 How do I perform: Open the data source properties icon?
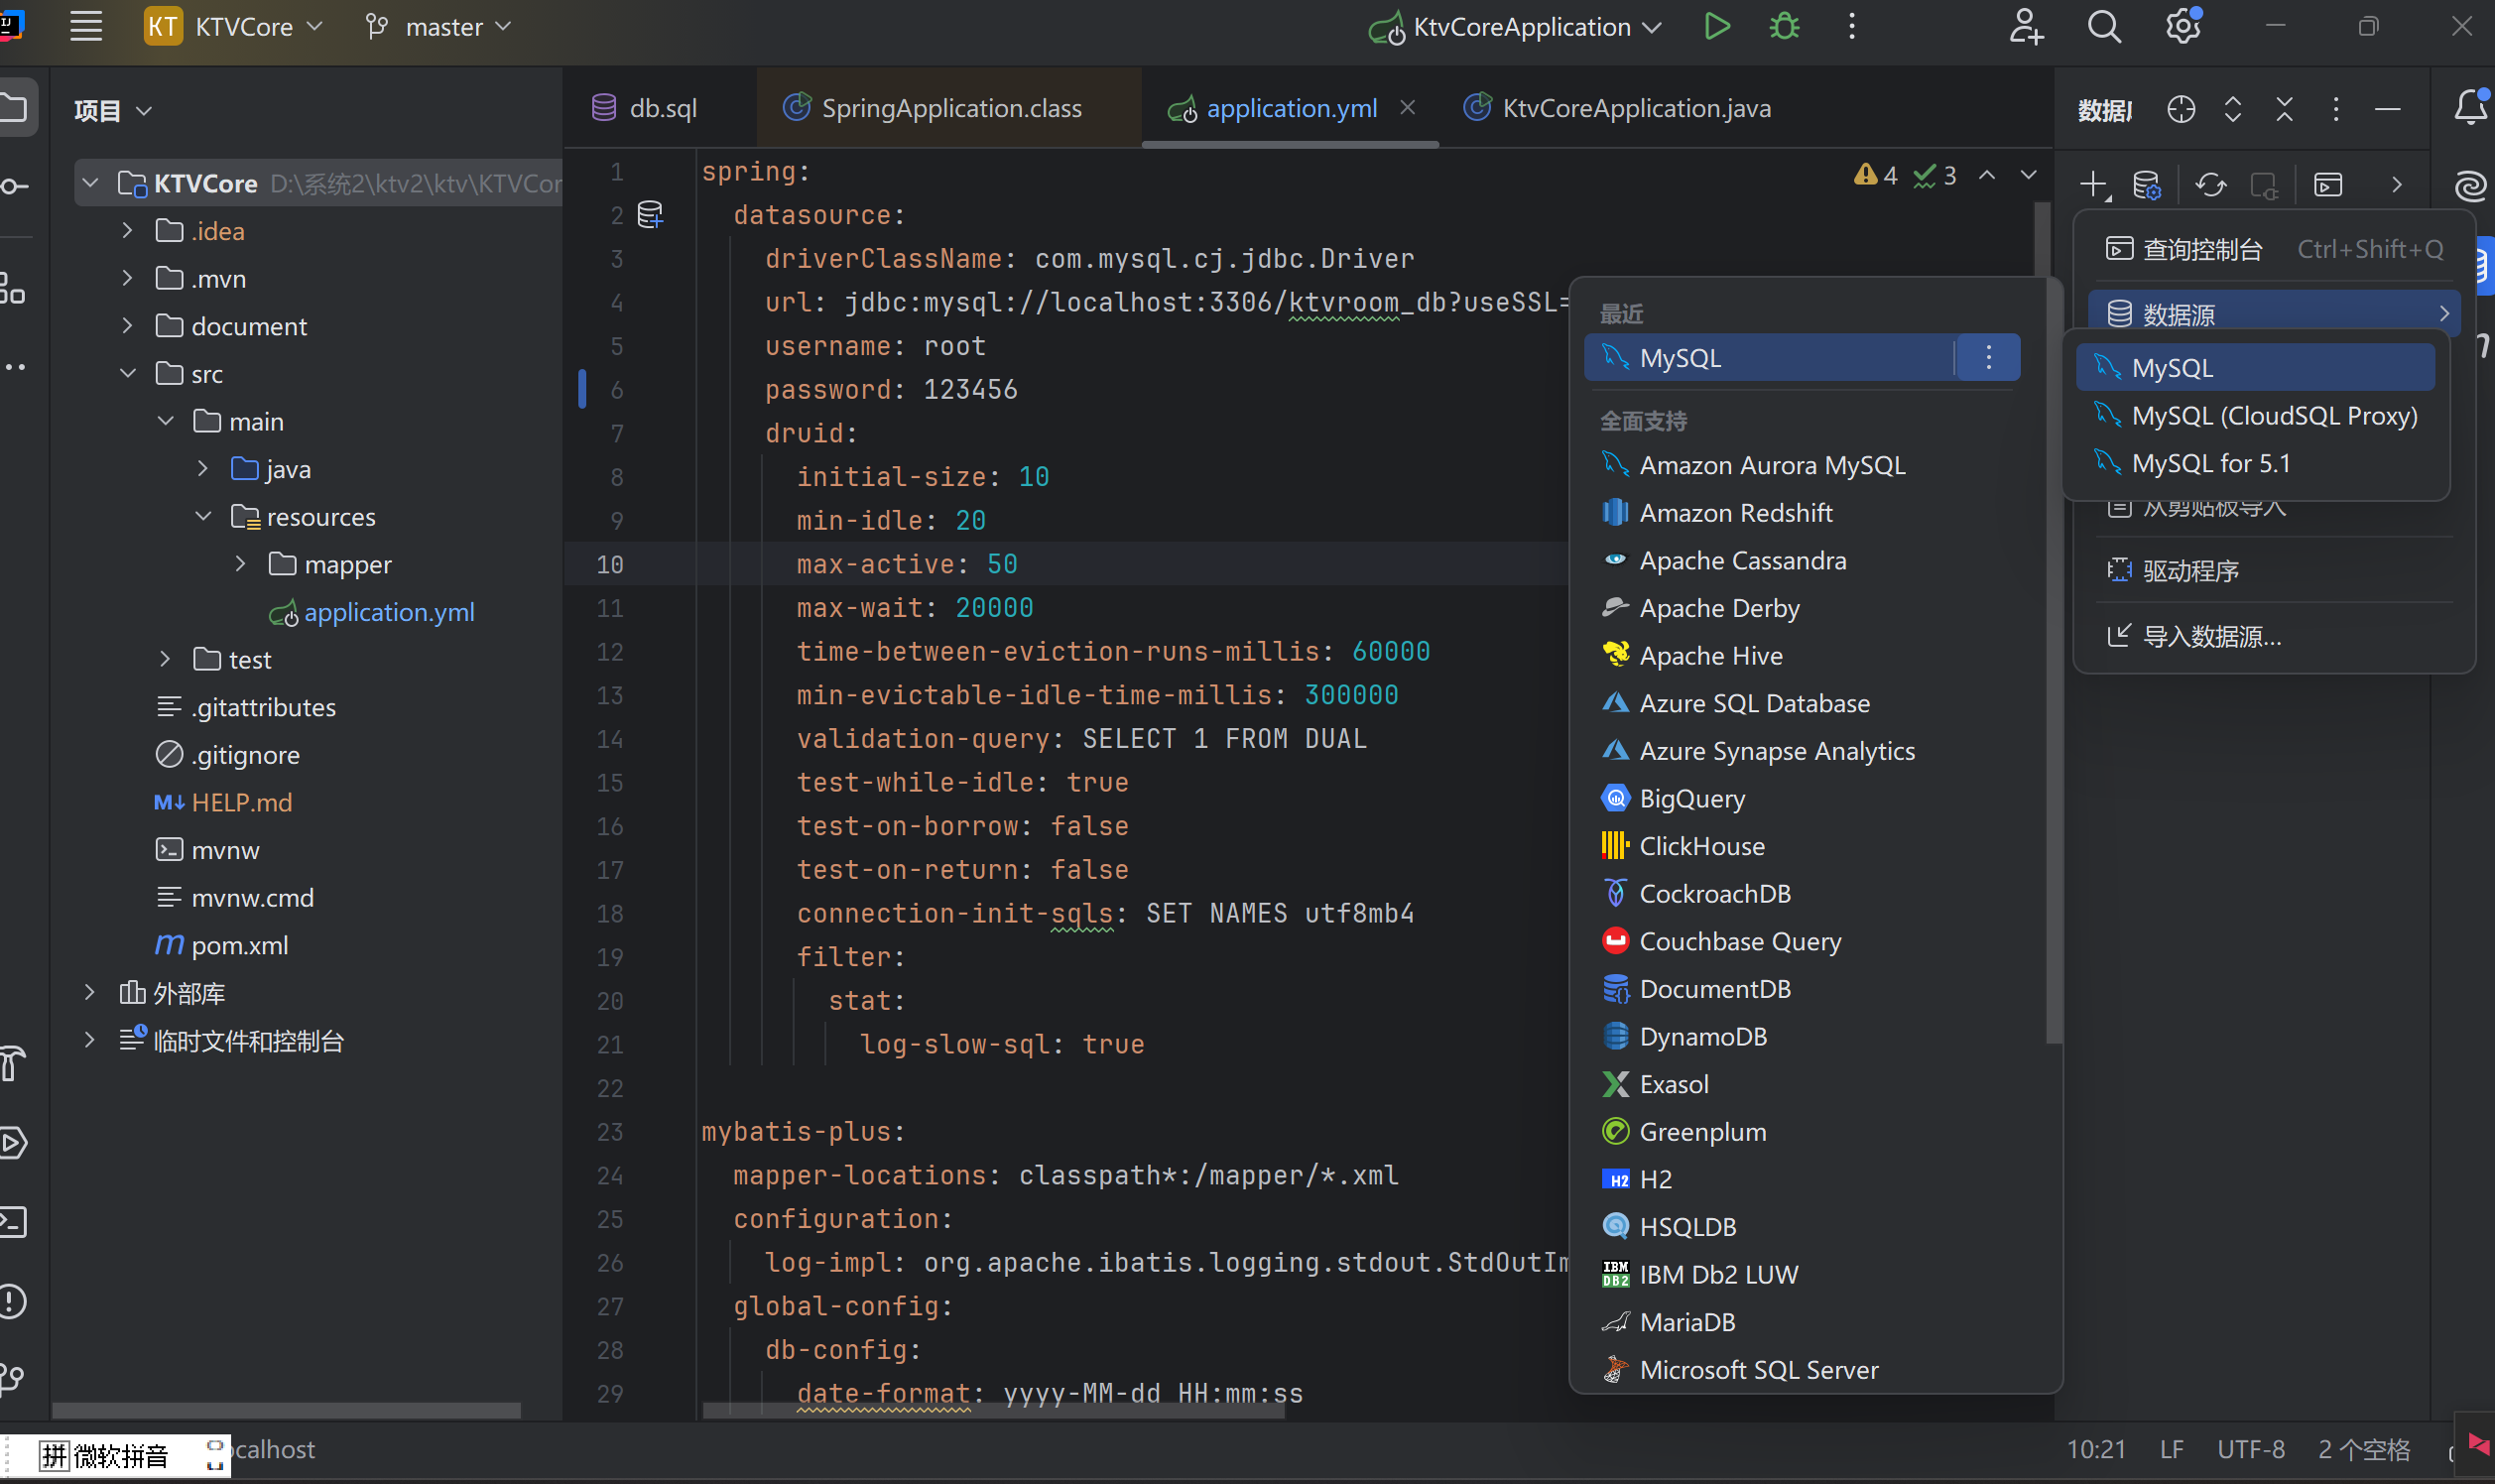[x=2146, y=185]
